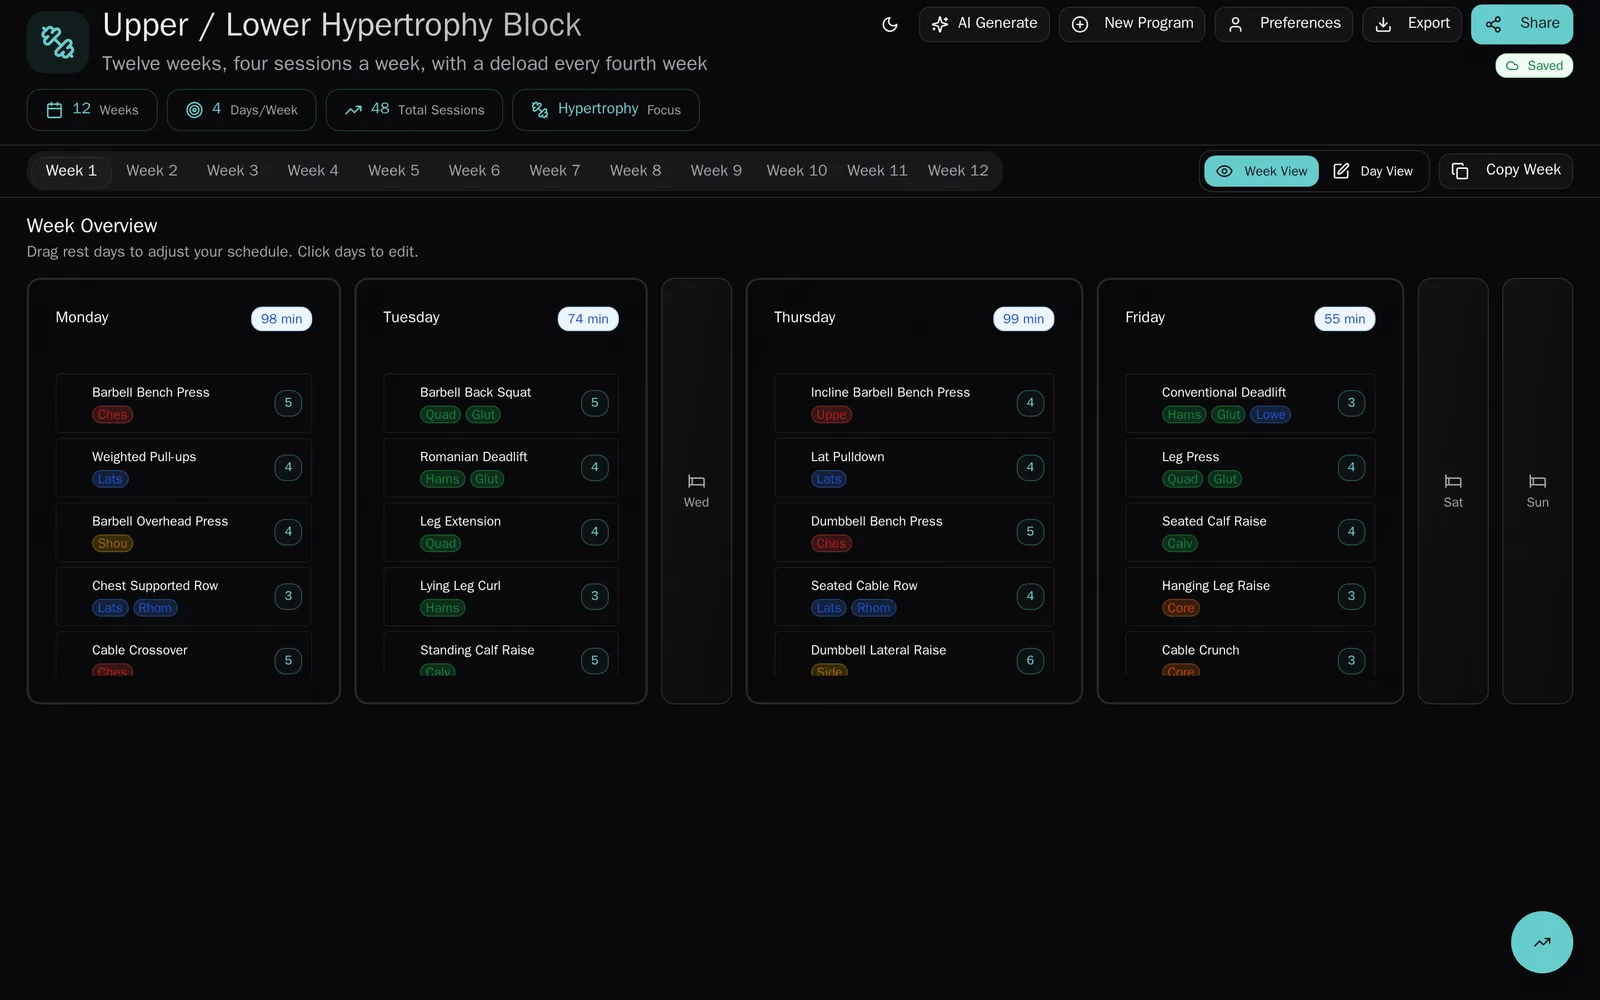Select the Barbell Bench Press exercise

pyautogui.click(x=184, y=403)
